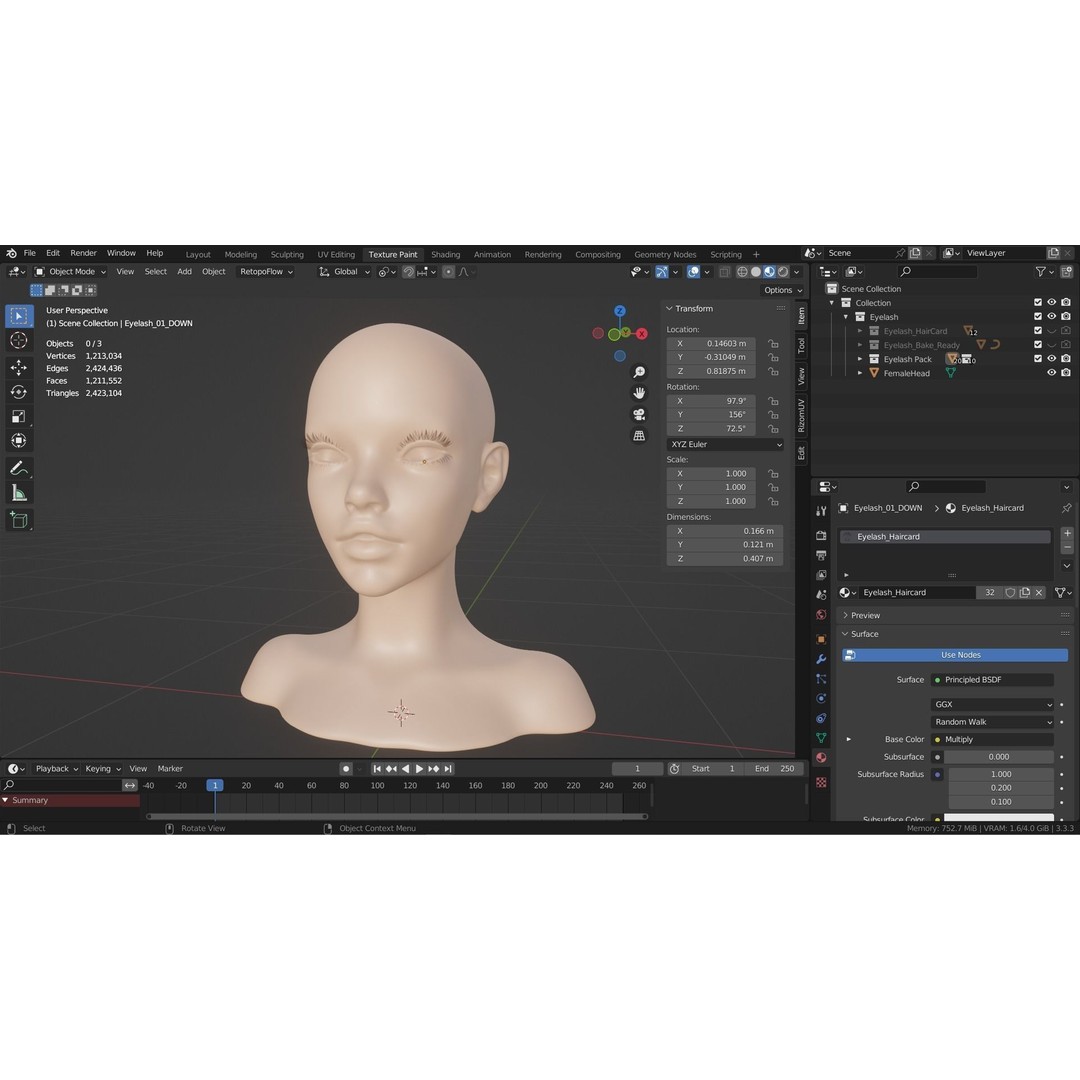This screenshot has width=1080, height=1080.
Task: Open the Render properties tab
Action: point(821,535)
